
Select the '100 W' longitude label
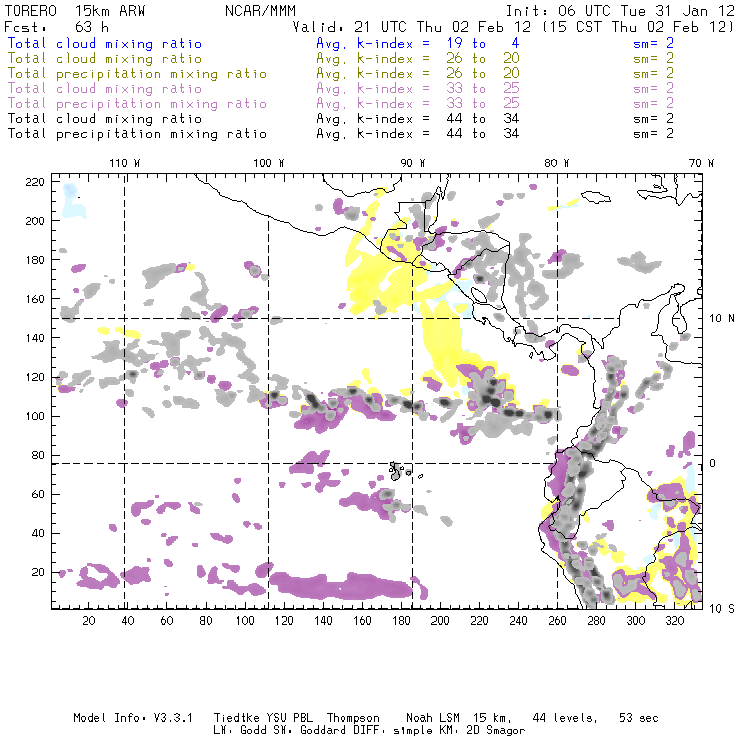pyautogui.click(x=269, y=163)
